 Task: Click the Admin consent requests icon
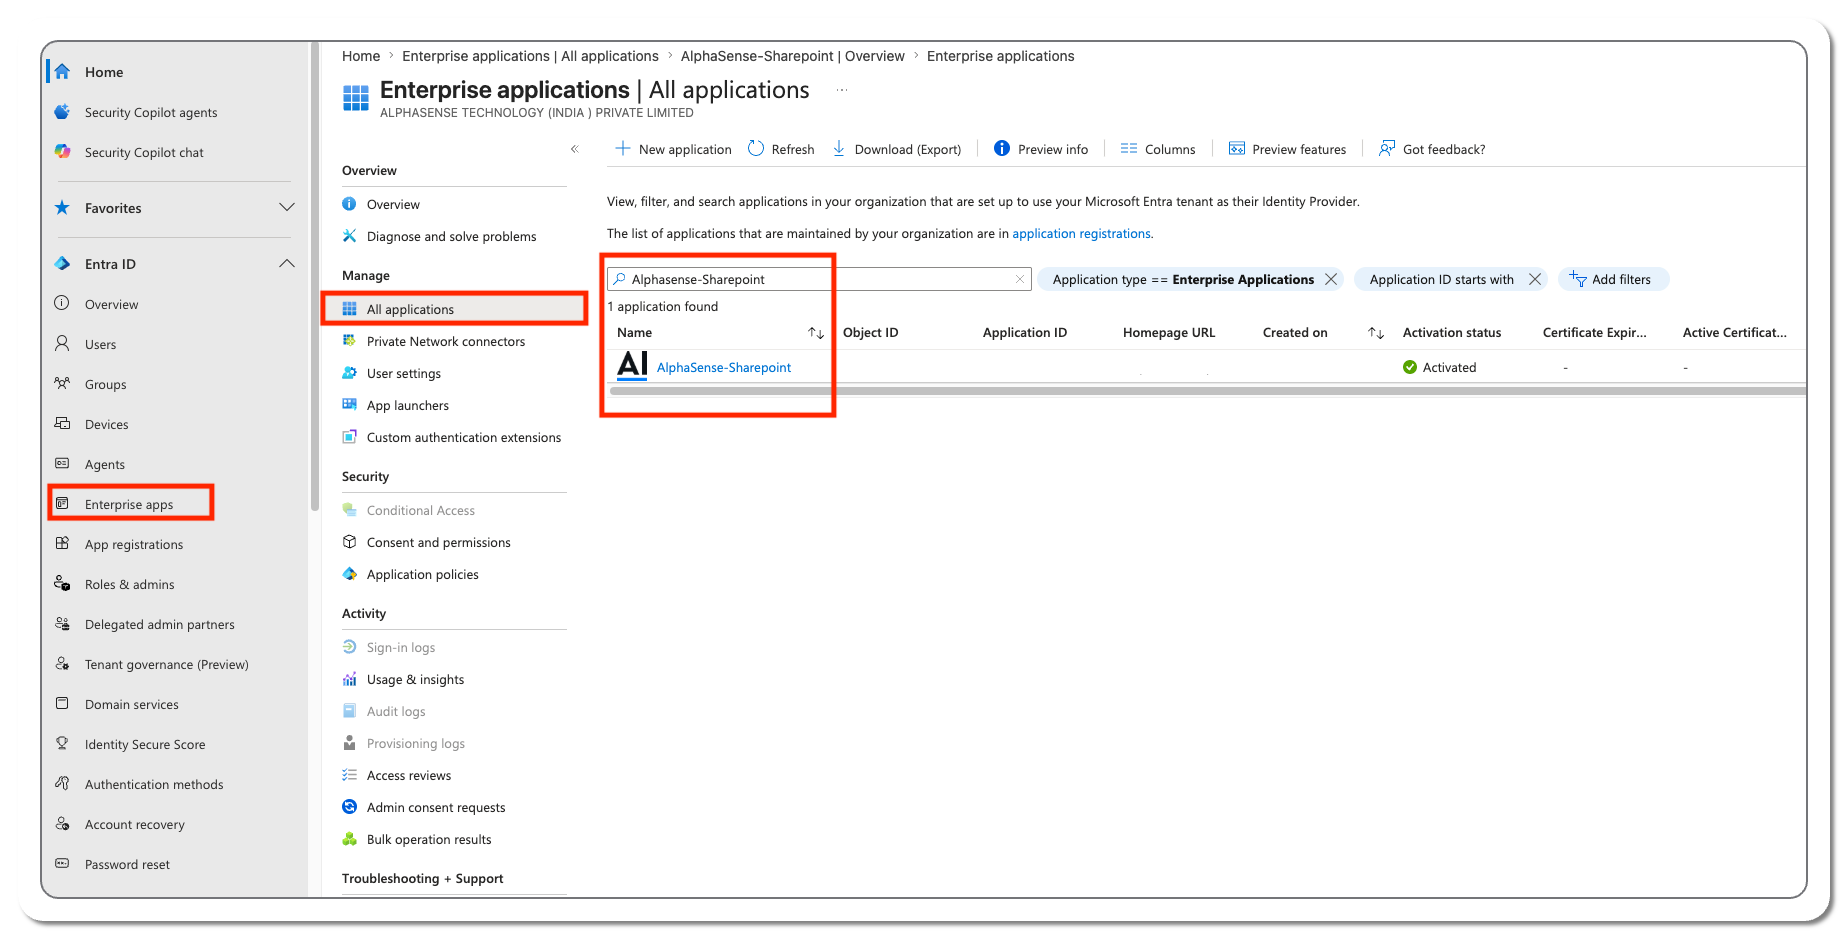pos(350,807)
